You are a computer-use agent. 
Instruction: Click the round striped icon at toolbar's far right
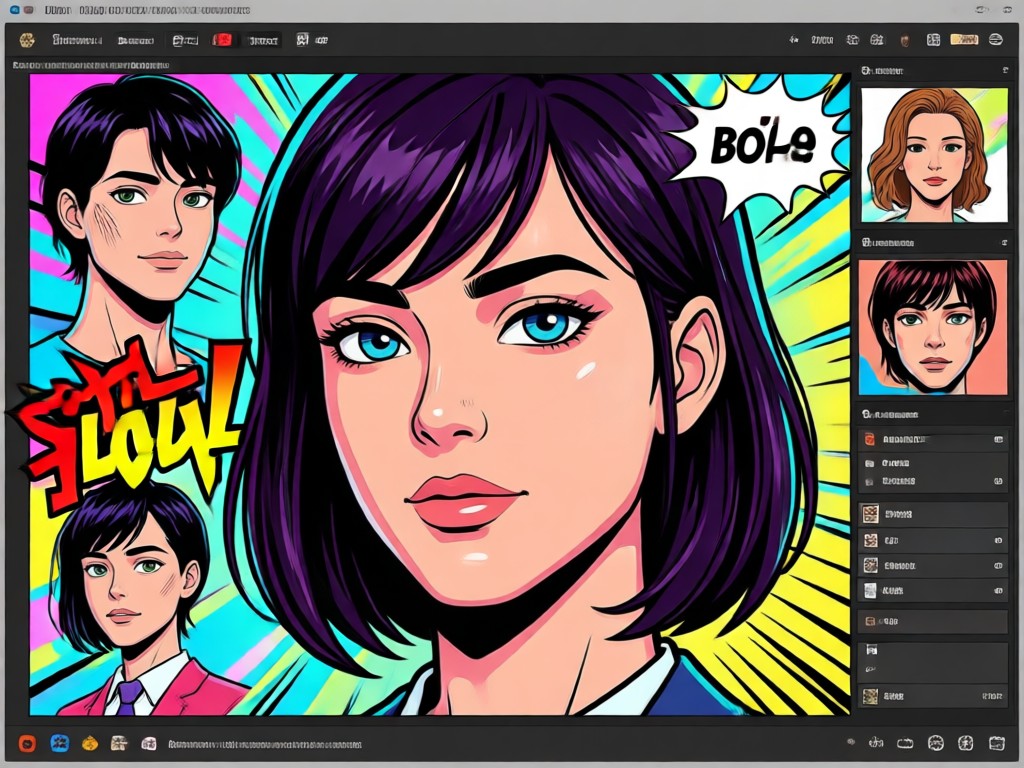coord(995,40)
